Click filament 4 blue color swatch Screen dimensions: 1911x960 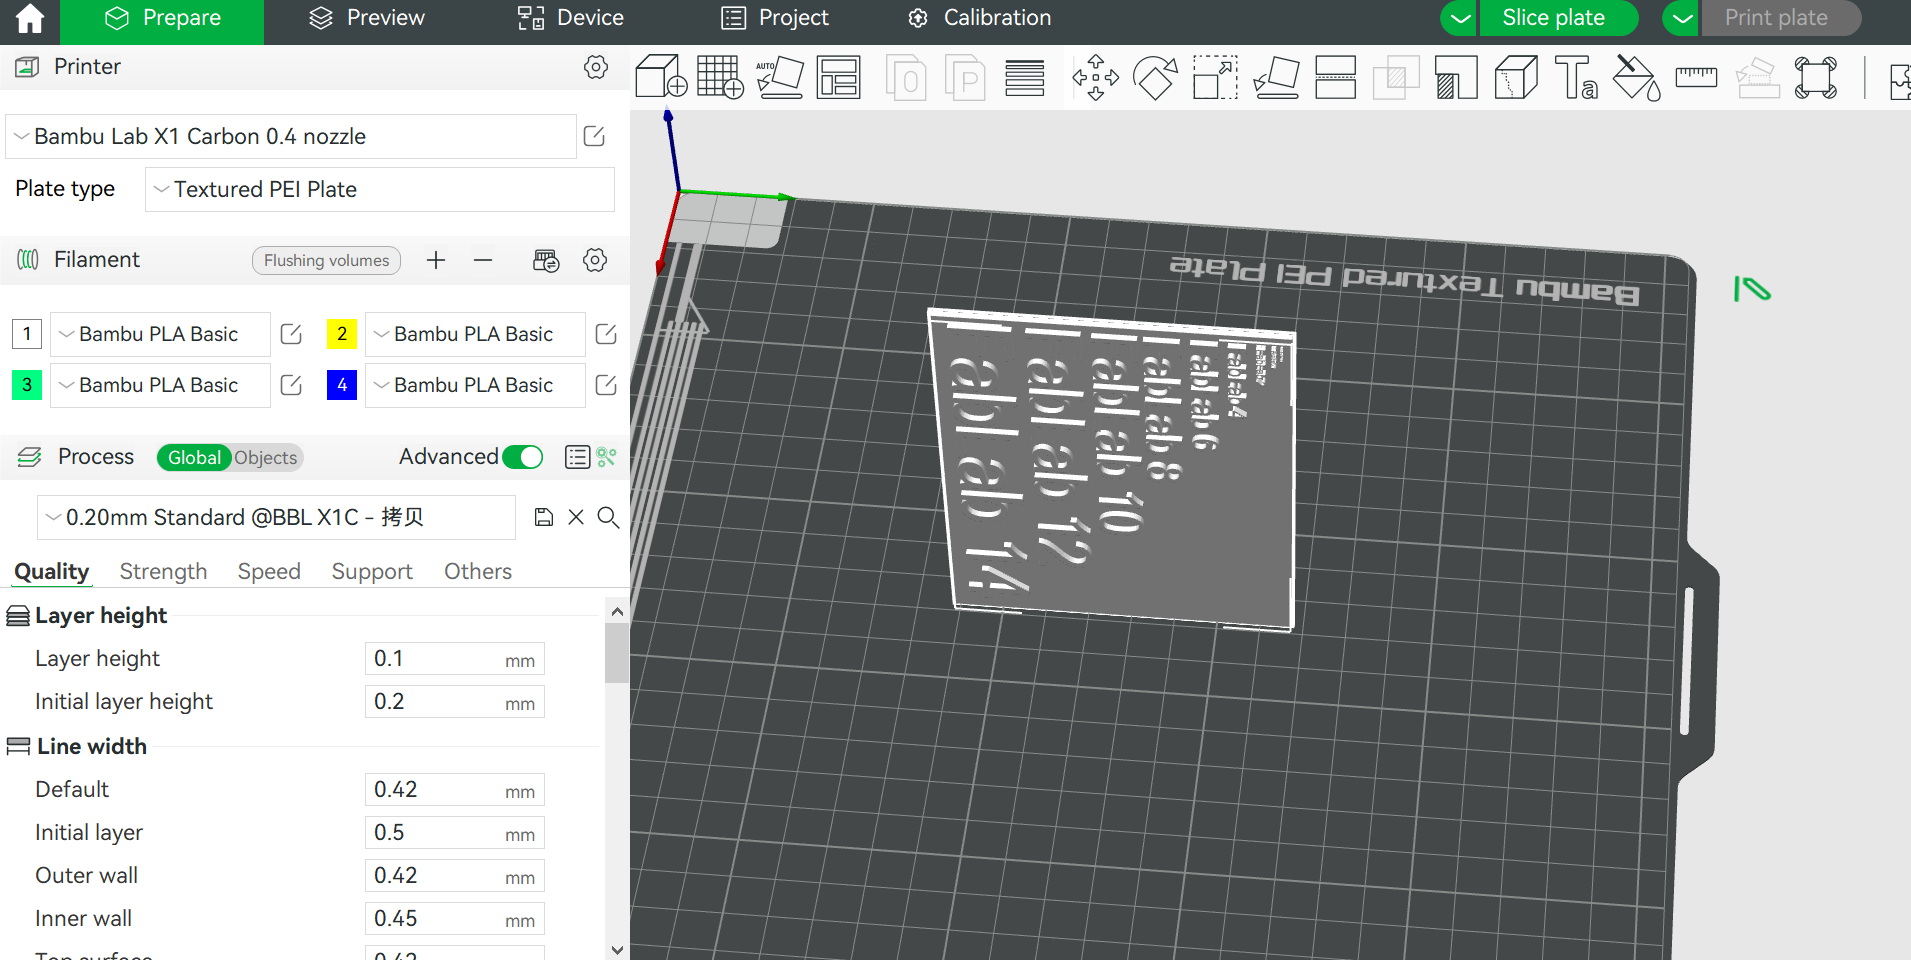click(342, 385)
